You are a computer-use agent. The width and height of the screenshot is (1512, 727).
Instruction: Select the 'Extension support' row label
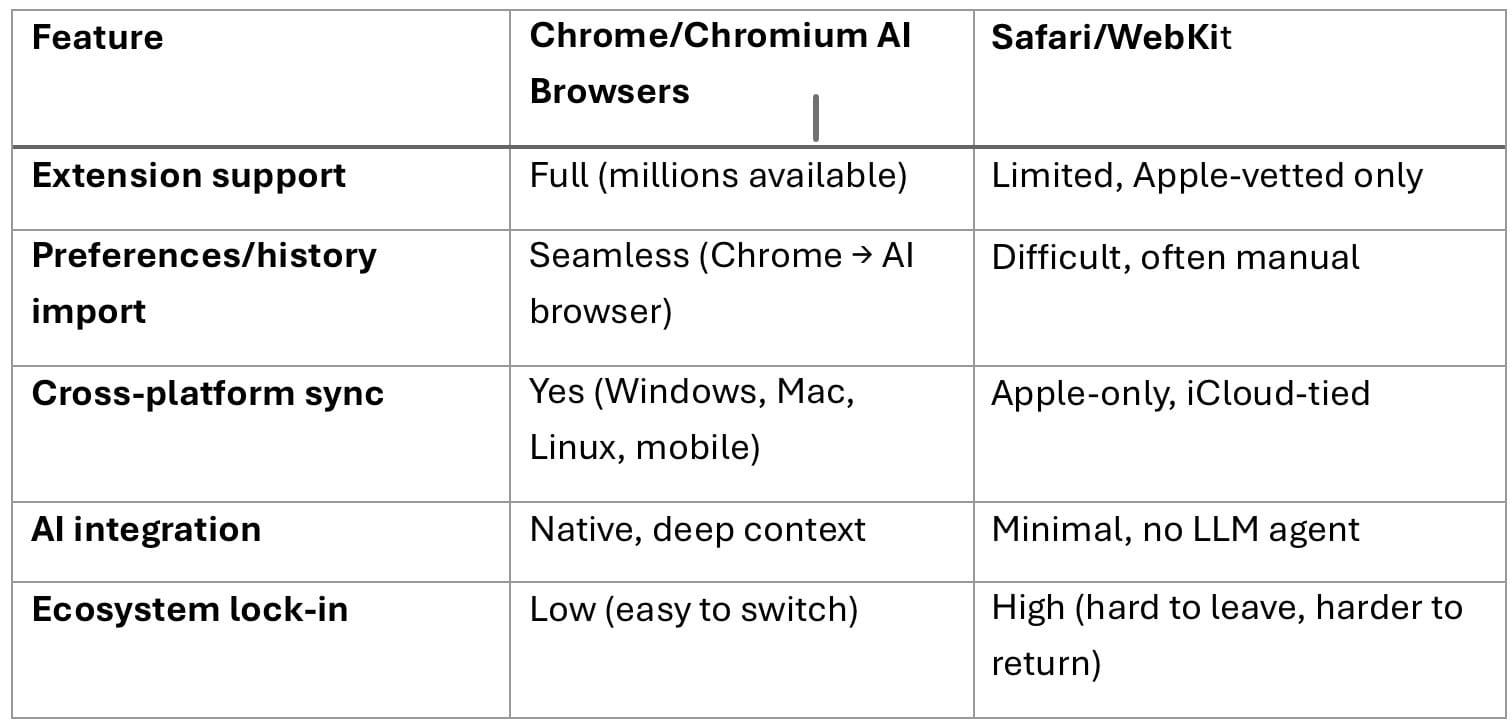tap(189, 176)
